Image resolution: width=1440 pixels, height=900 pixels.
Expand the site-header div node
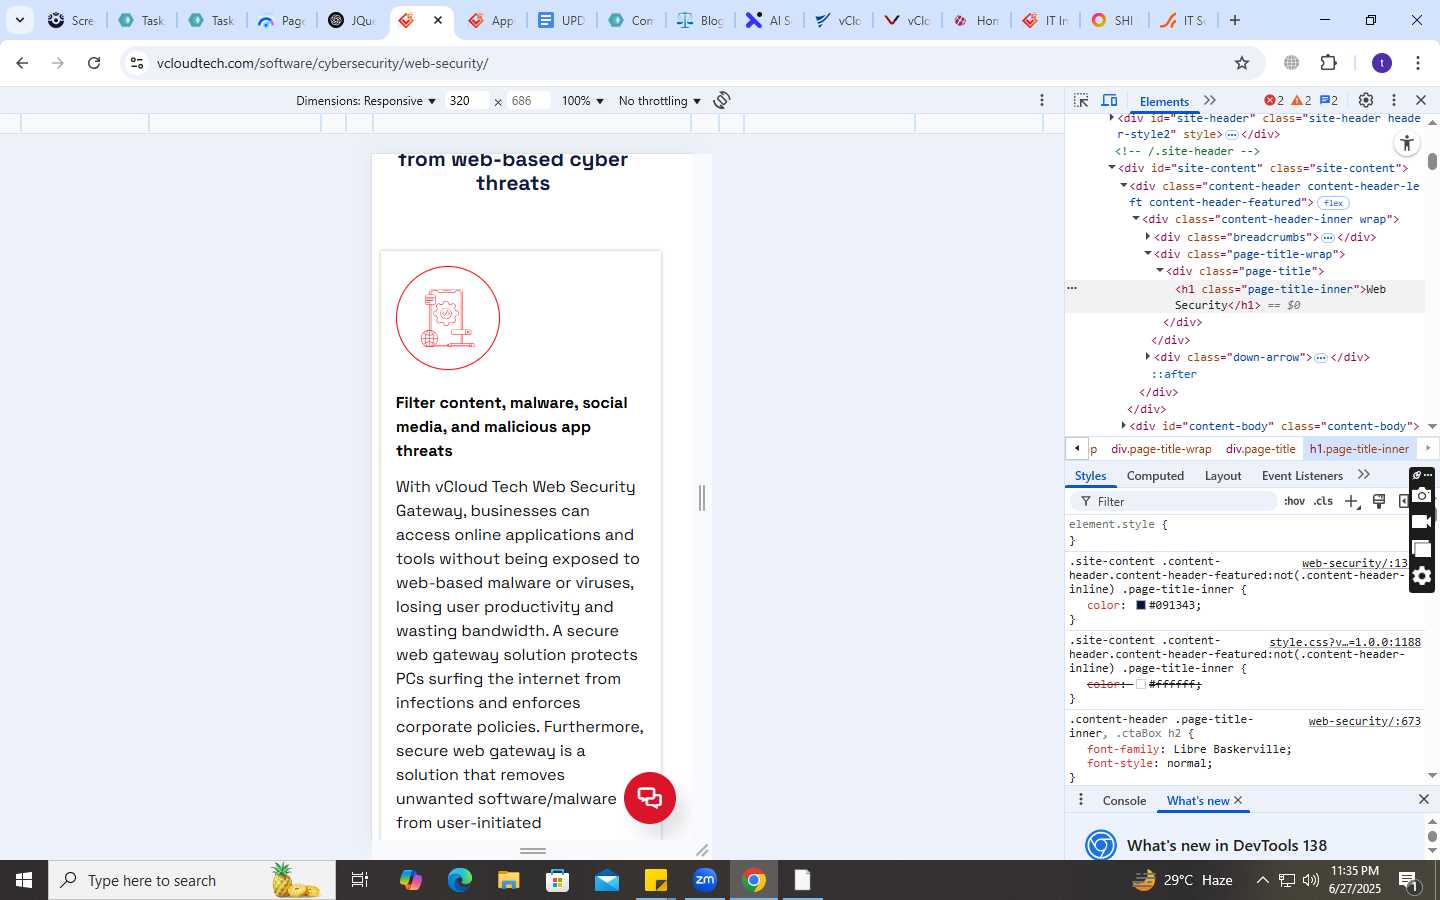[1112, 118]
